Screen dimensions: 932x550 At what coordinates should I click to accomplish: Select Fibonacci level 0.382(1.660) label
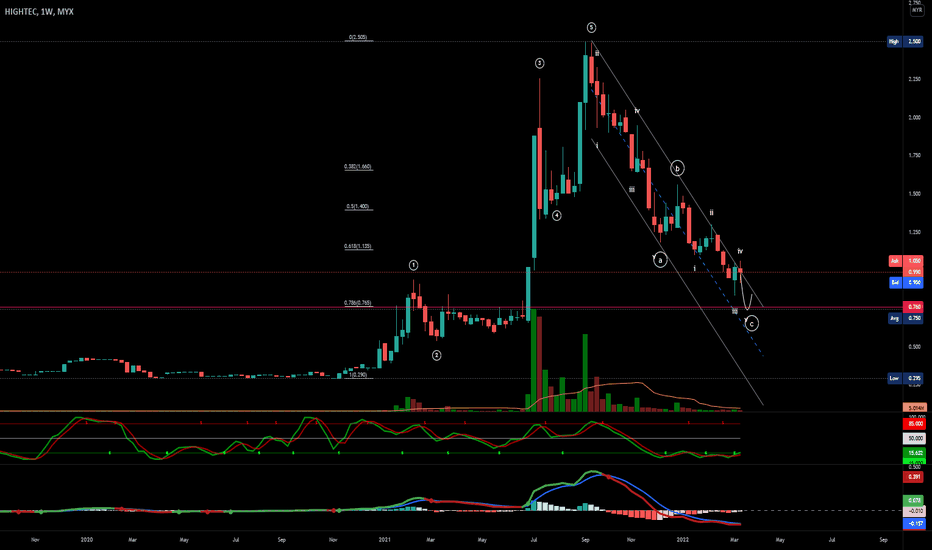pos(358,166)
